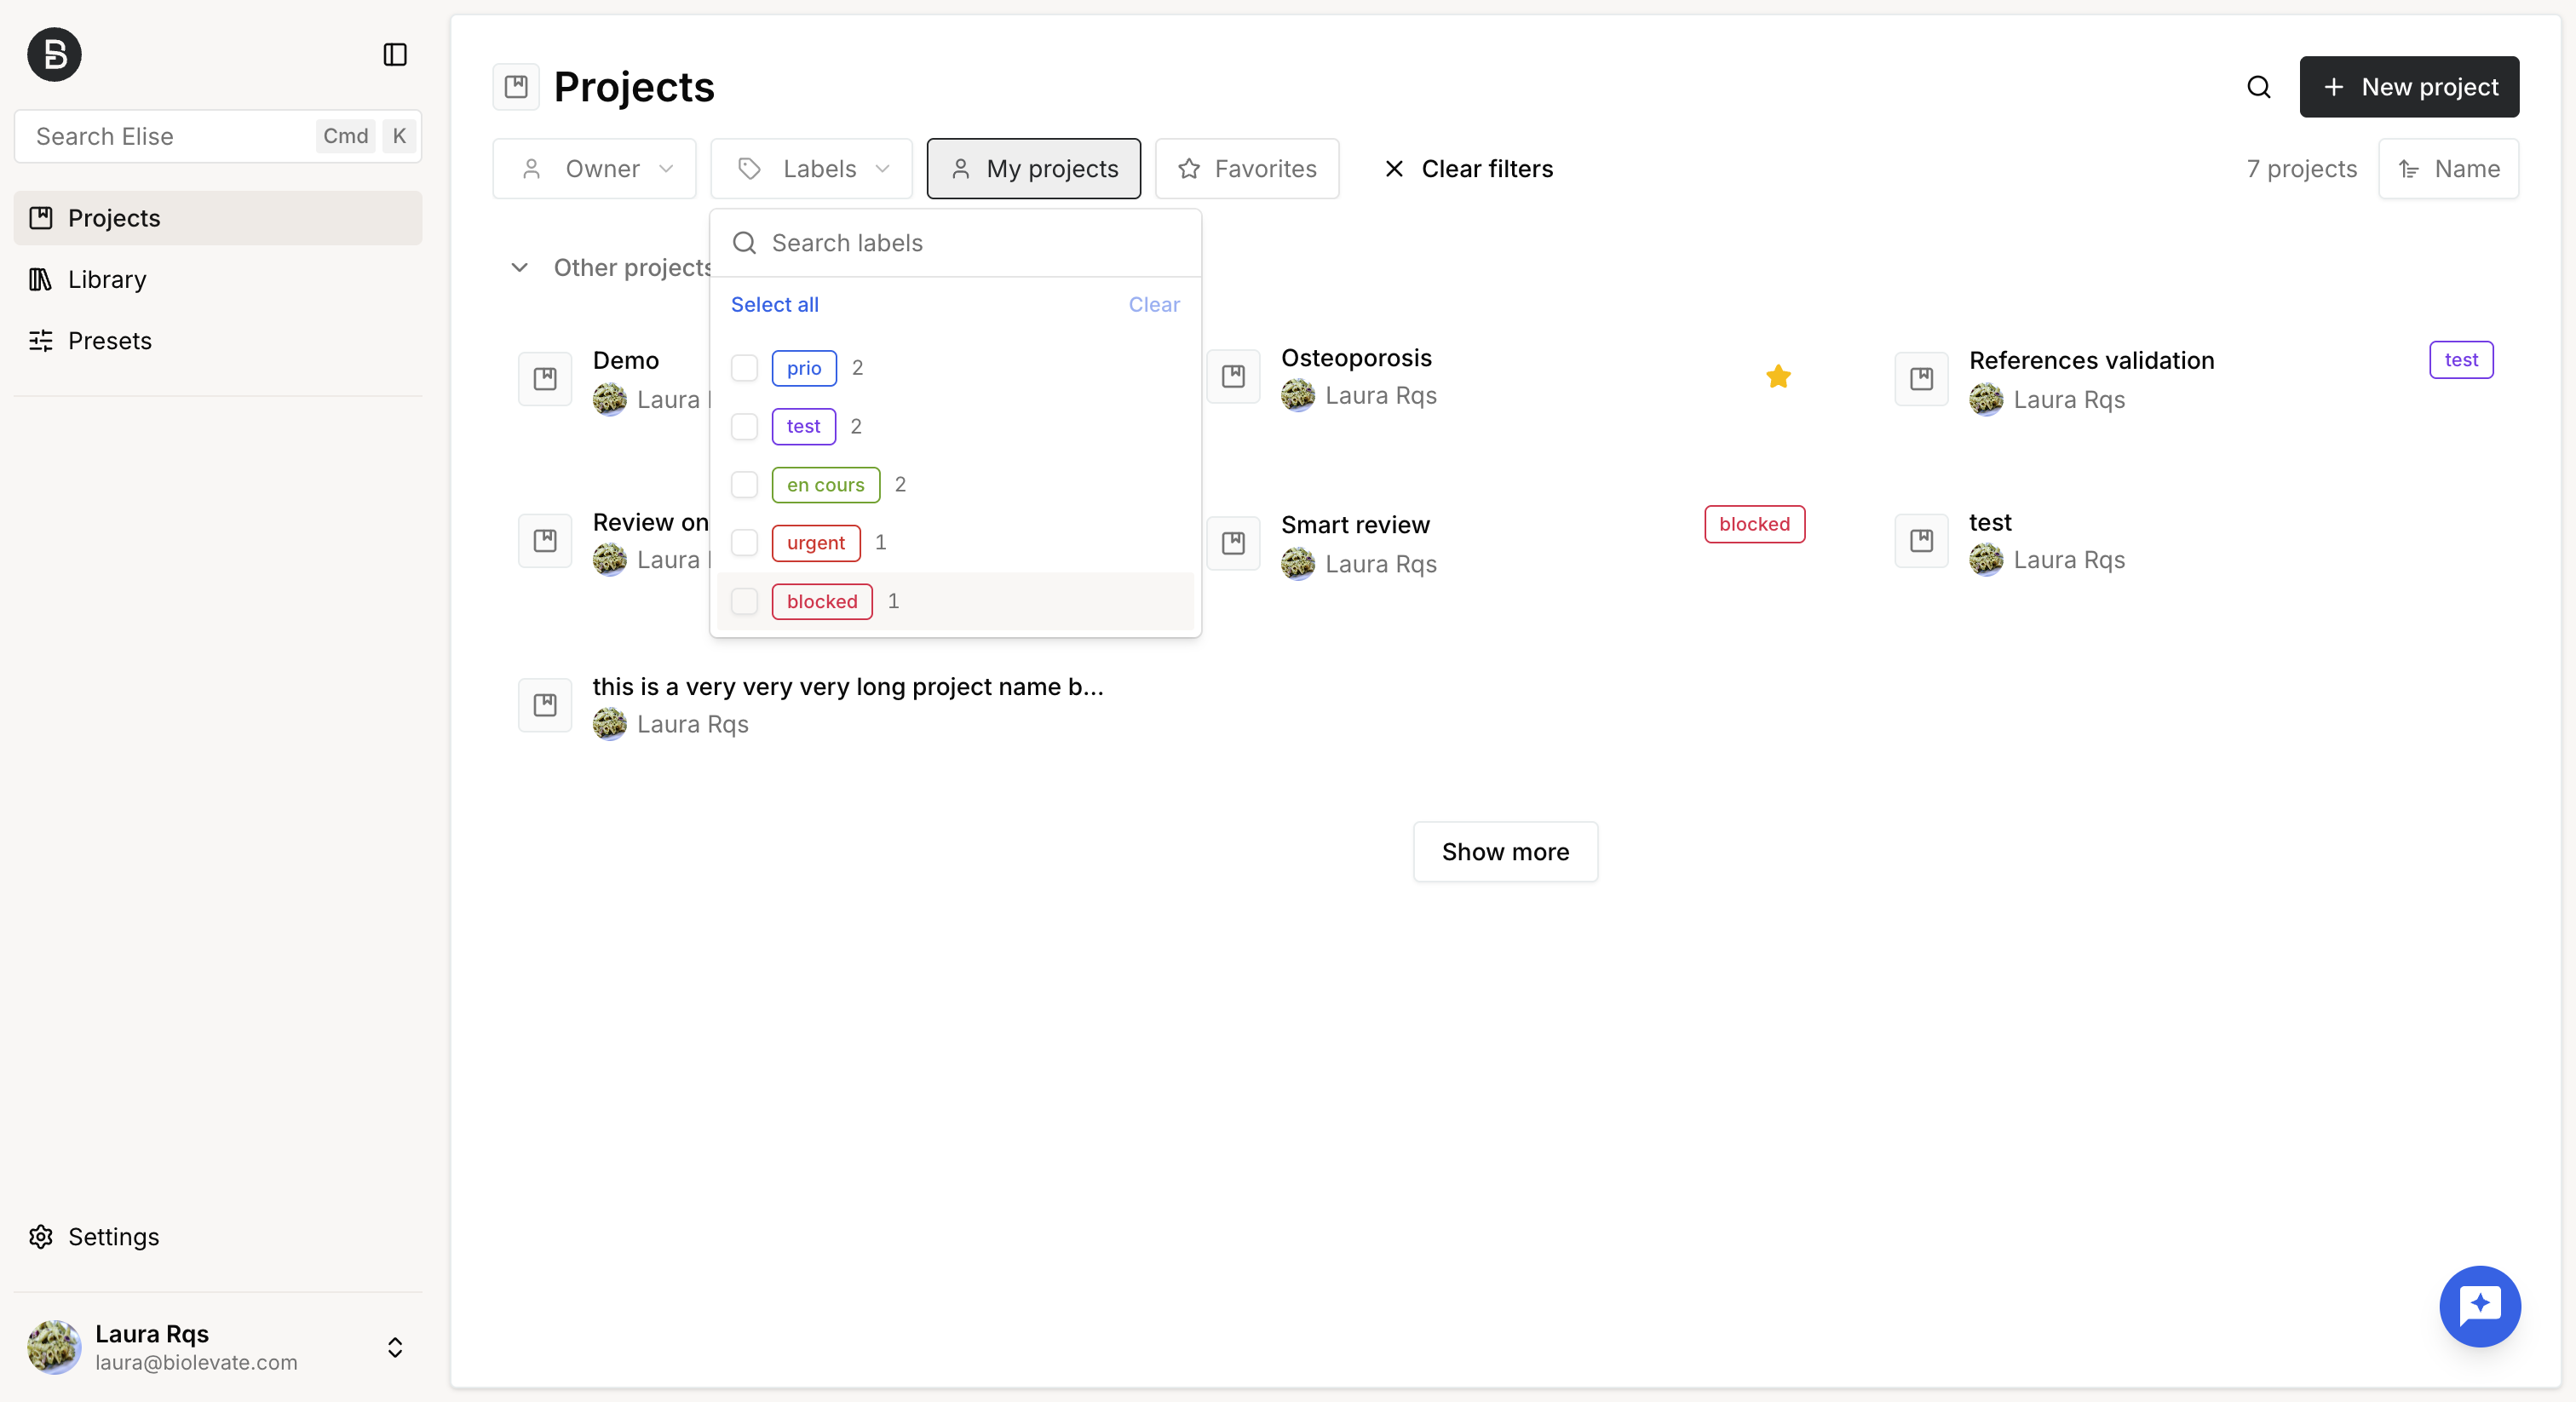Click the test project icon
This screenshot has width=2576, height=1402.
1921,541
